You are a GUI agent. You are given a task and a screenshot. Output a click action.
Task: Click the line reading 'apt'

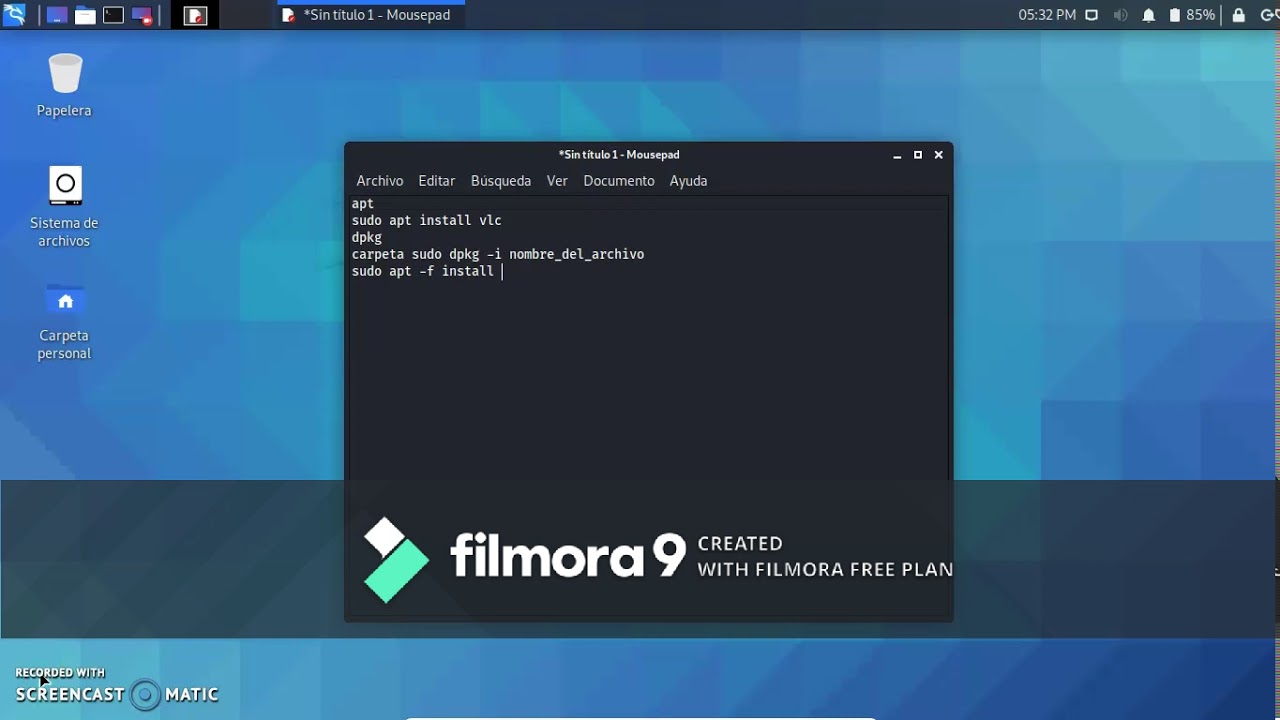[363, 204]
